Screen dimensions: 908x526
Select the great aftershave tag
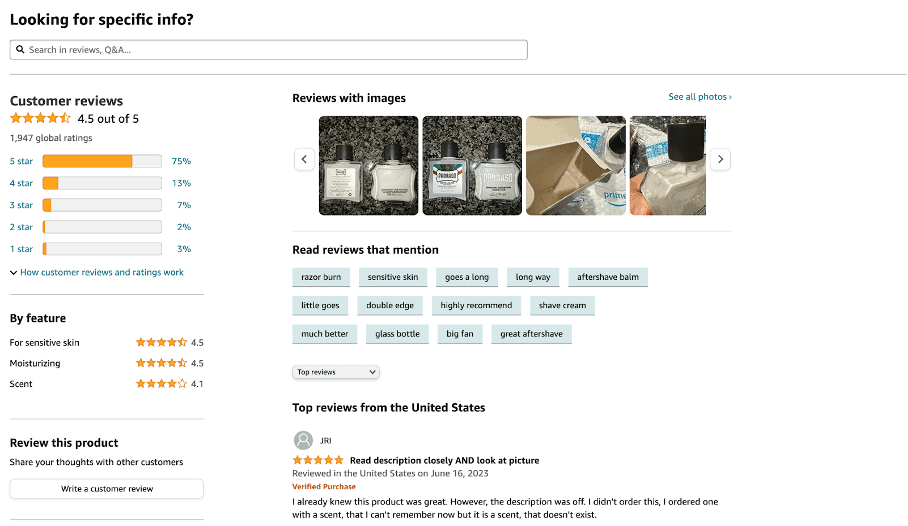[531, 334]
